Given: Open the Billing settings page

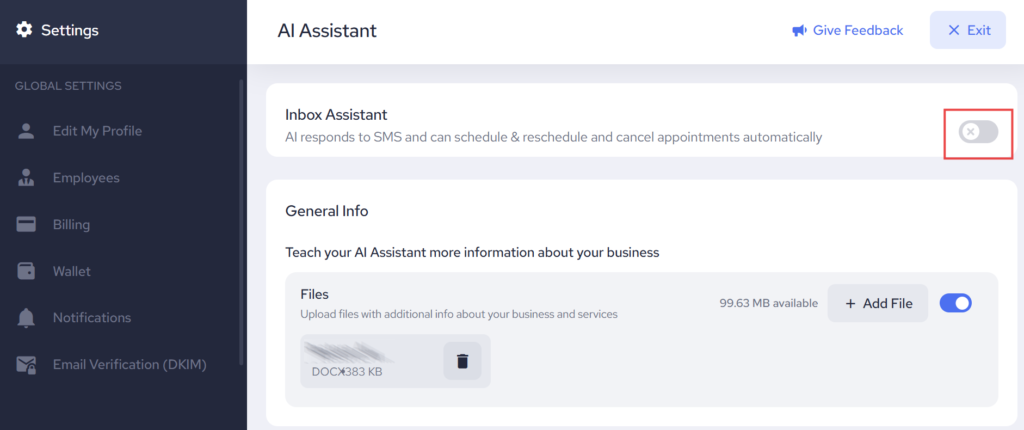Looking at the screenshot, I should (x=71, y=225).
